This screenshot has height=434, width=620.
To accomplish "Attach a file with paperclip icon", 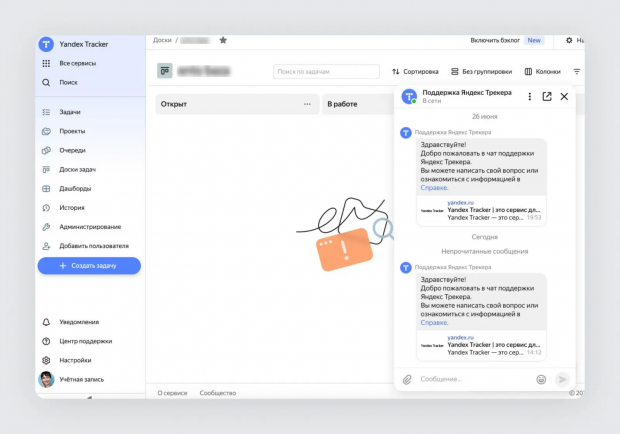I will (407, 379).
